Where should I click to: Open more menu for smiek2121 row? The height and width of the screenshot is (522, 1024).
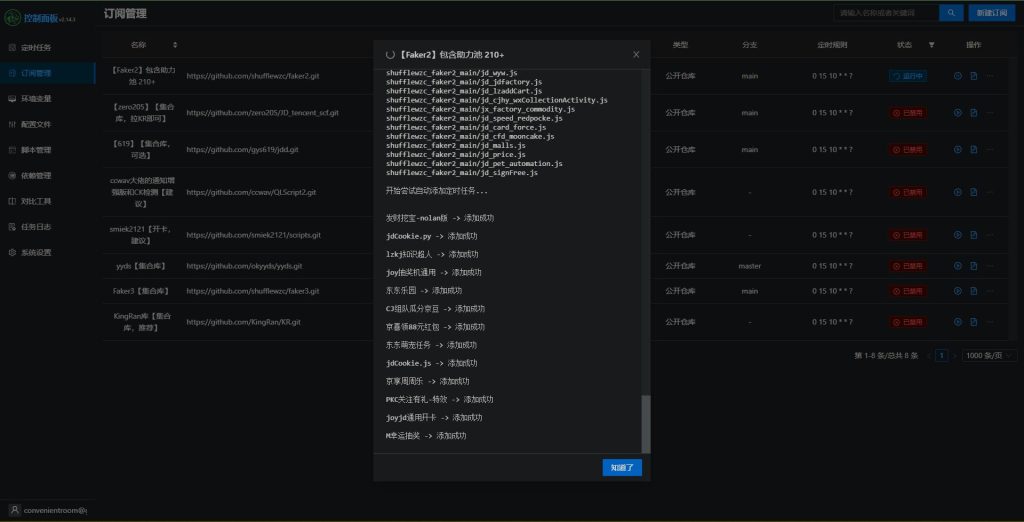tap(990, 235)
